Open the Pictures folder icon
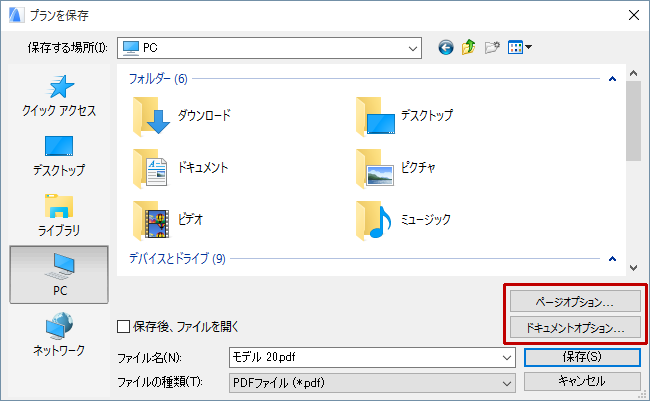 click(375, 168)
